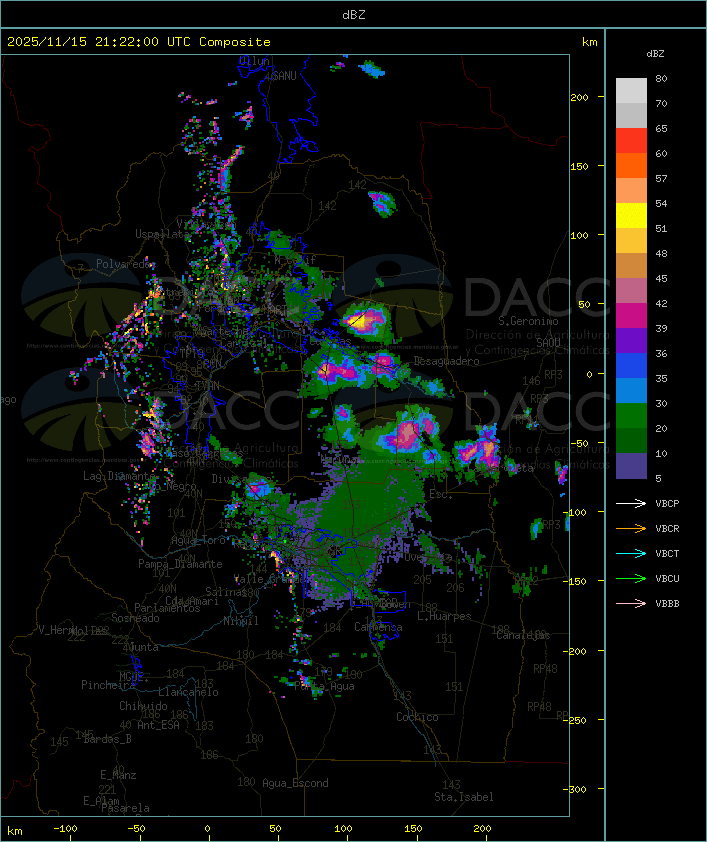707x842 pixels.
Task: Click the cyan VBCT arrow icon
Action: (631, 553)
